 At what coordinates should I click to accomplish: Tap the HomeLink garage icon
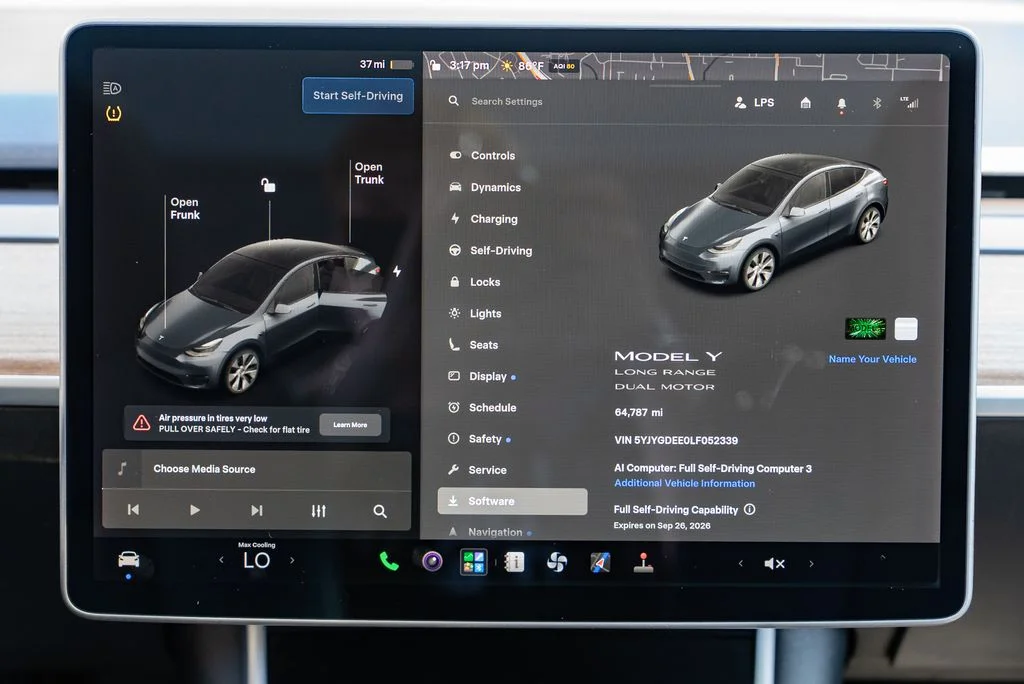(805, 103)
